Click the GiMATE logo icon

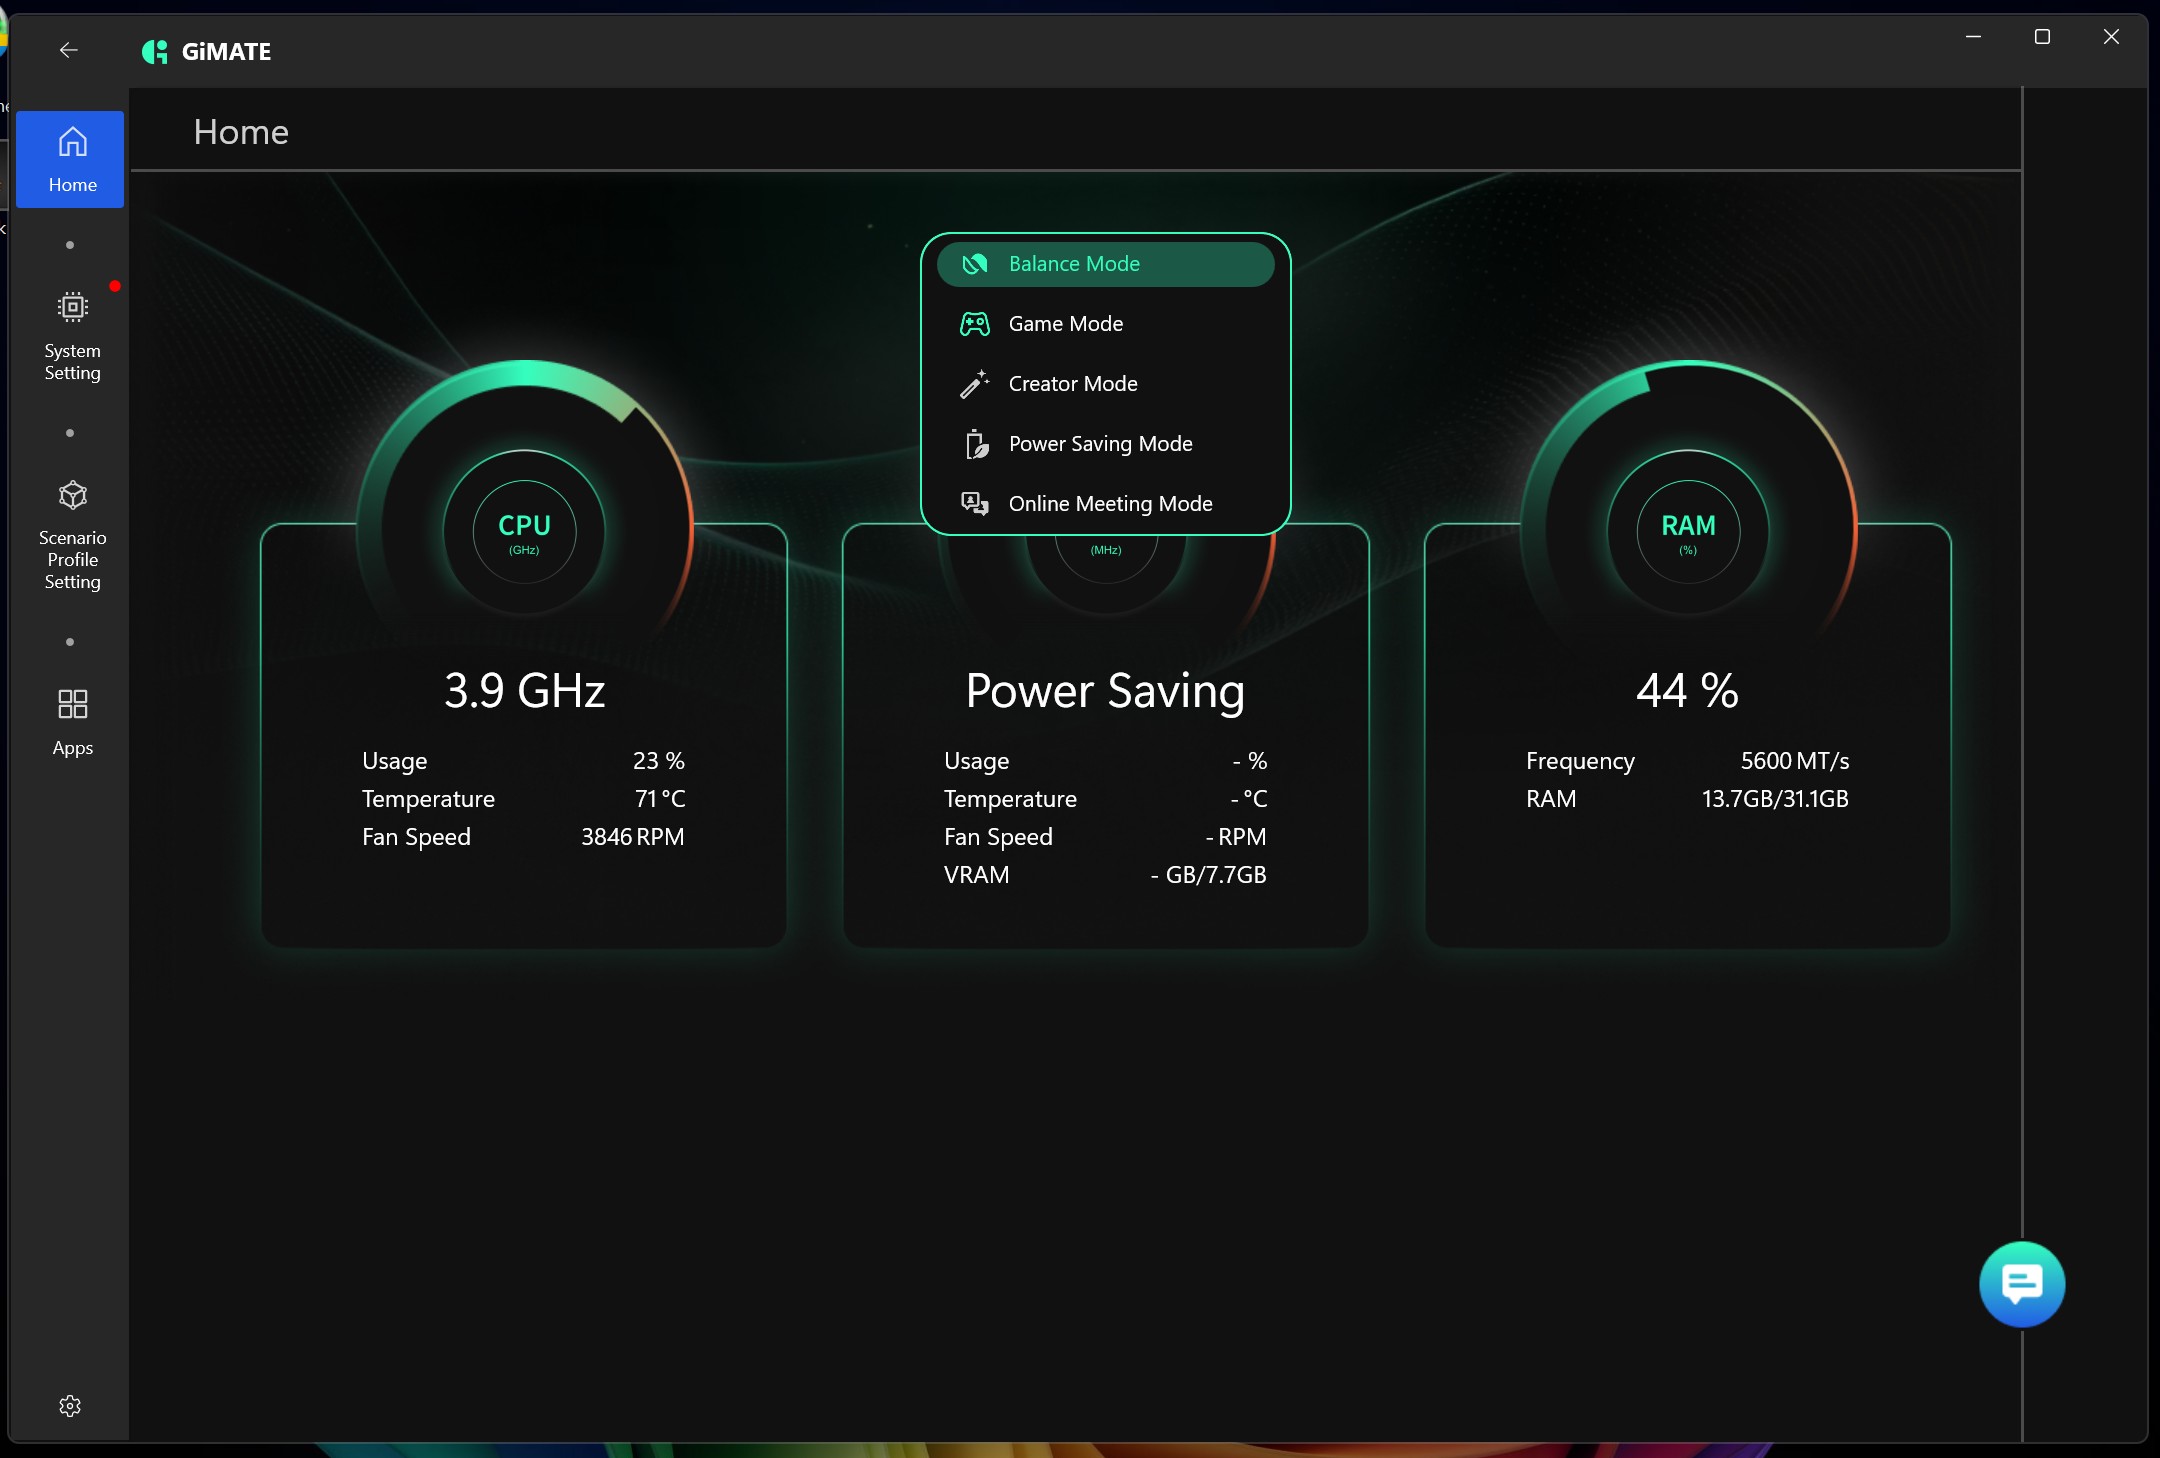click(x=155, y=51)
